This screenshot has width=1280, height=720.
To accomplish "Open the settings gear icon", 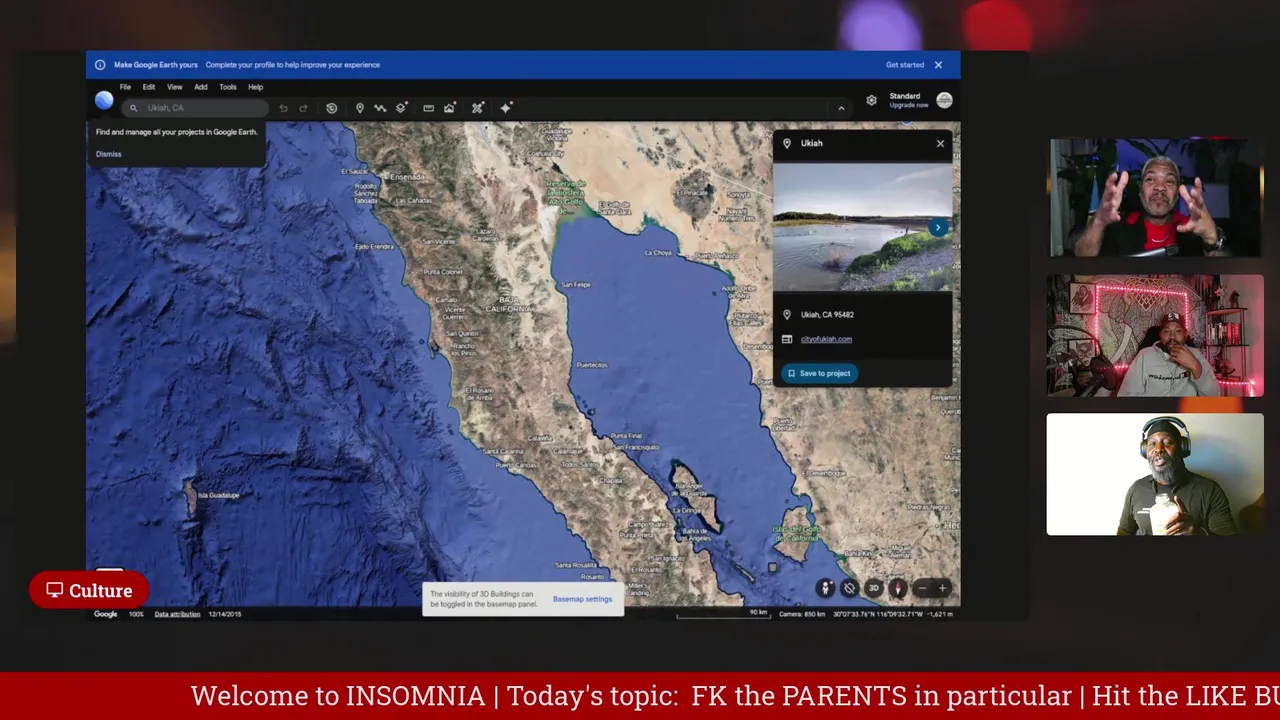I will (x=871, y=101).
